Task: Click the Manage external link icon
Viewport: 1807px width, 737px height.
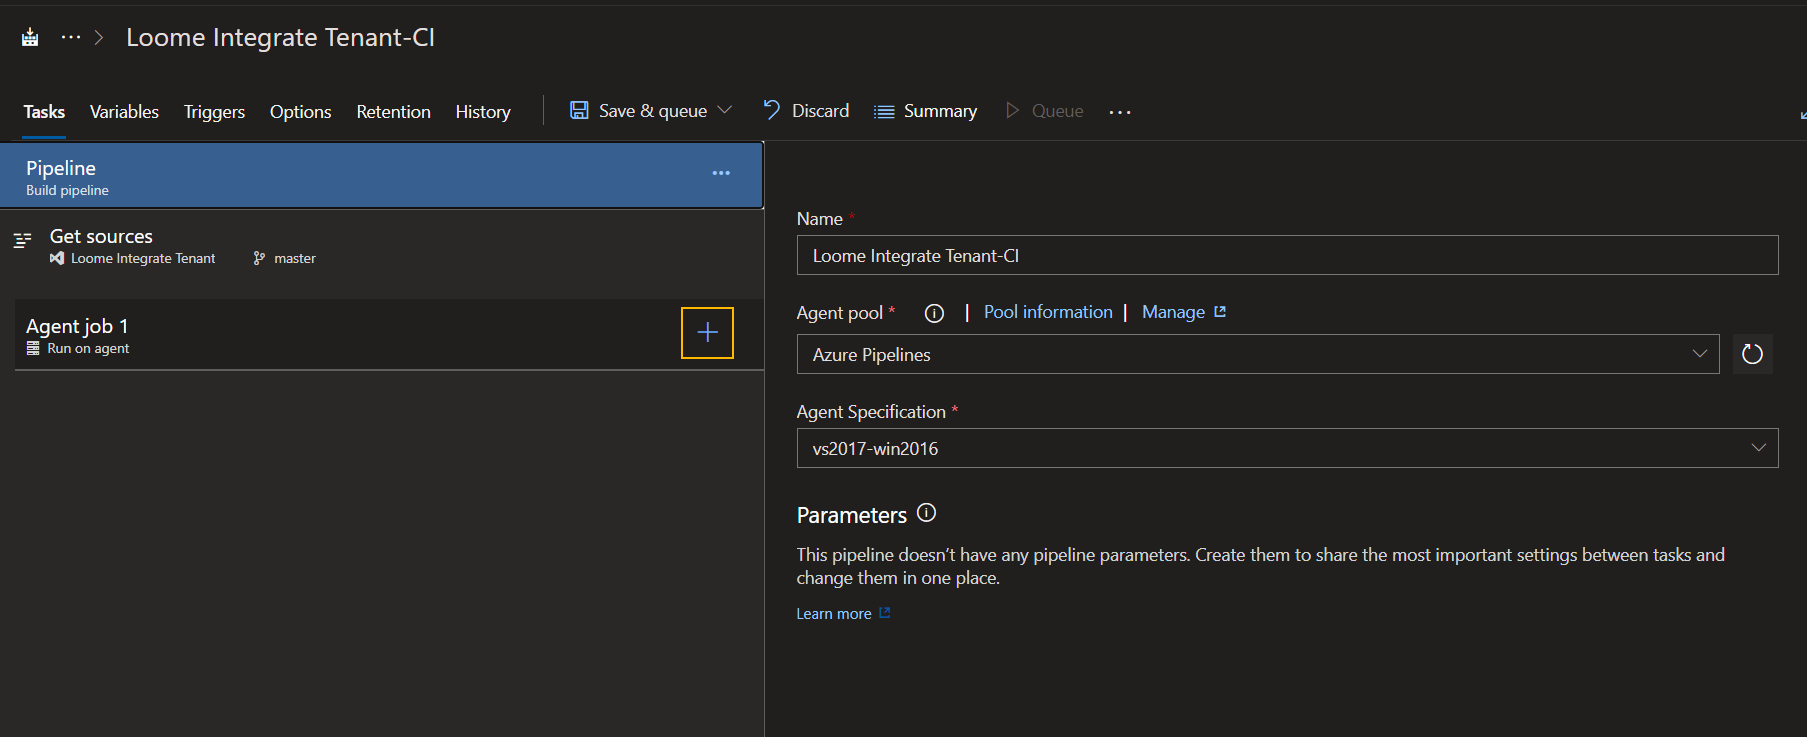Action: tap(1220, 312)
